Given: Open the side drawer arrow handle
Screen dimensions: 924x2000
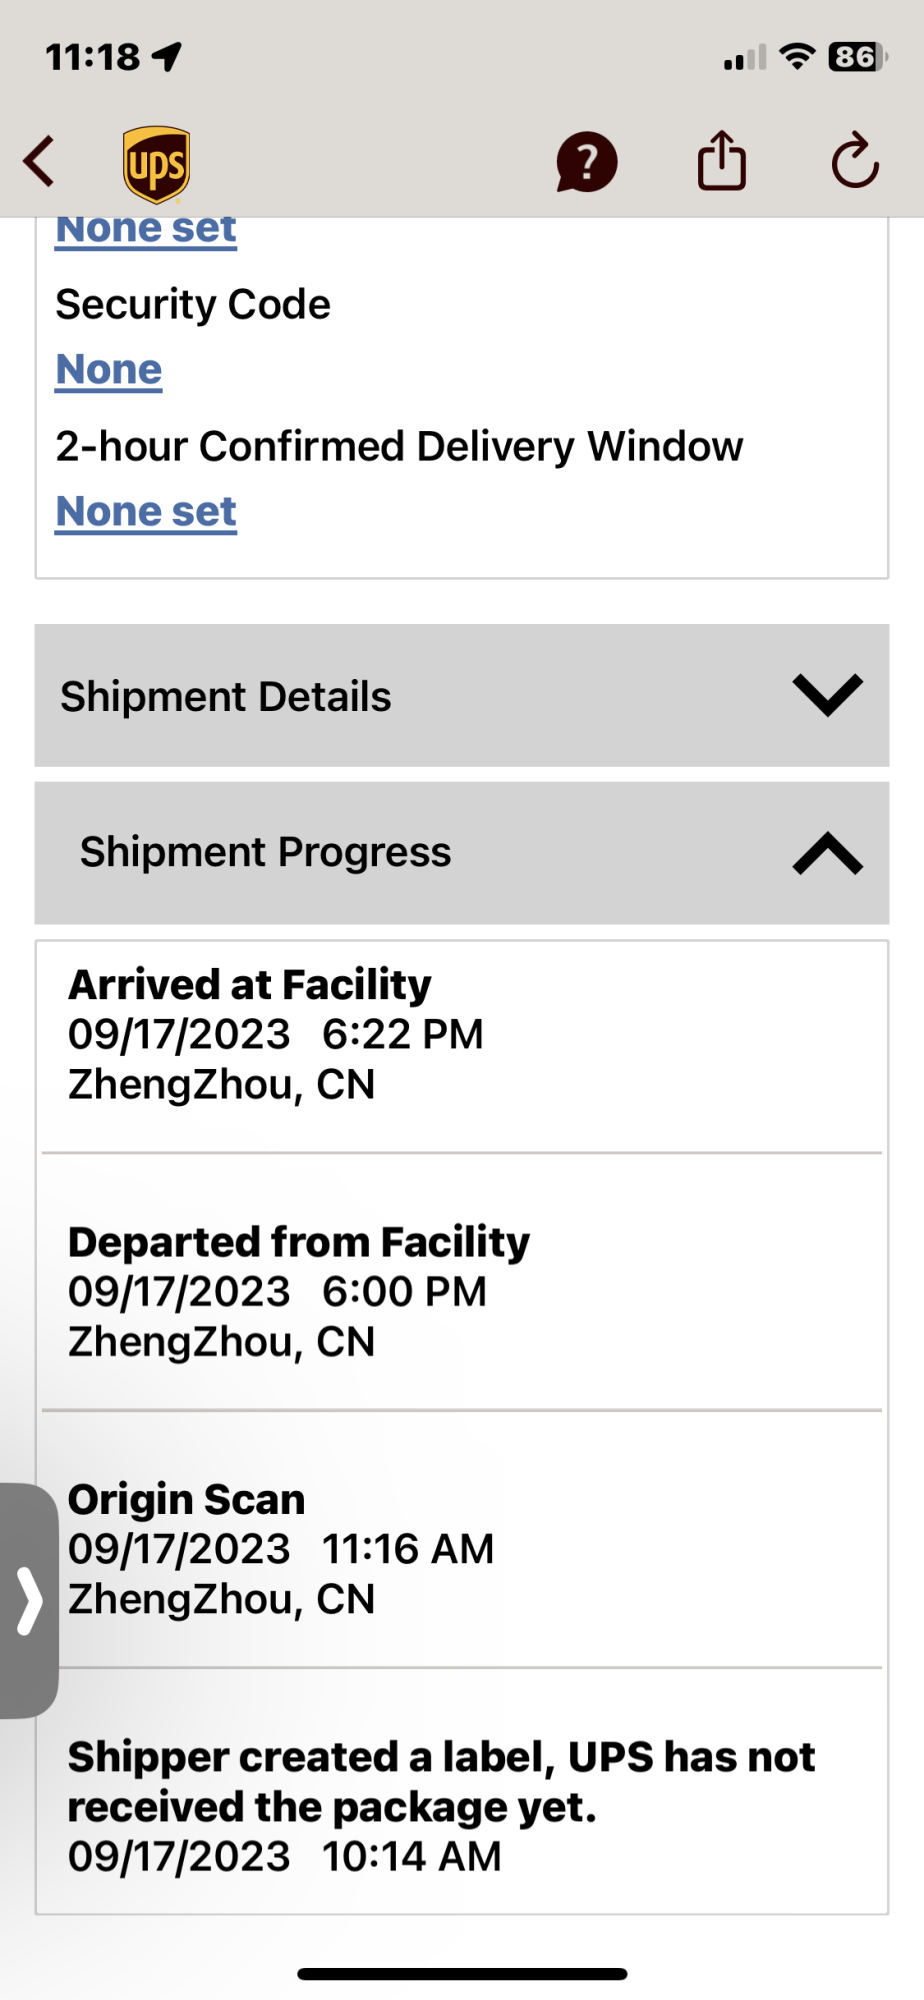Looking at the screenshot, I should click(29, 1600).
